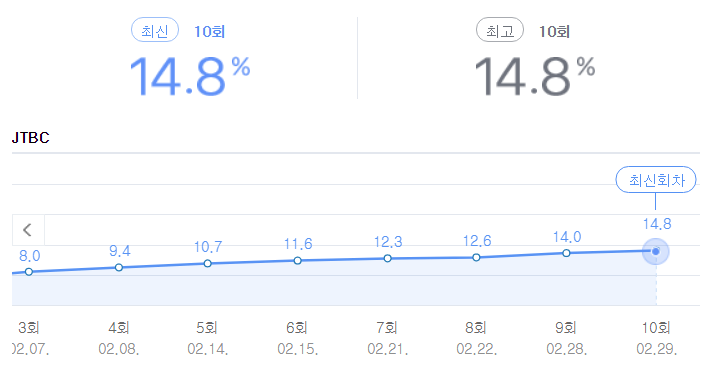The image size is (711, 378).
Task: Click the 3회 axis label
Action: 29,327
